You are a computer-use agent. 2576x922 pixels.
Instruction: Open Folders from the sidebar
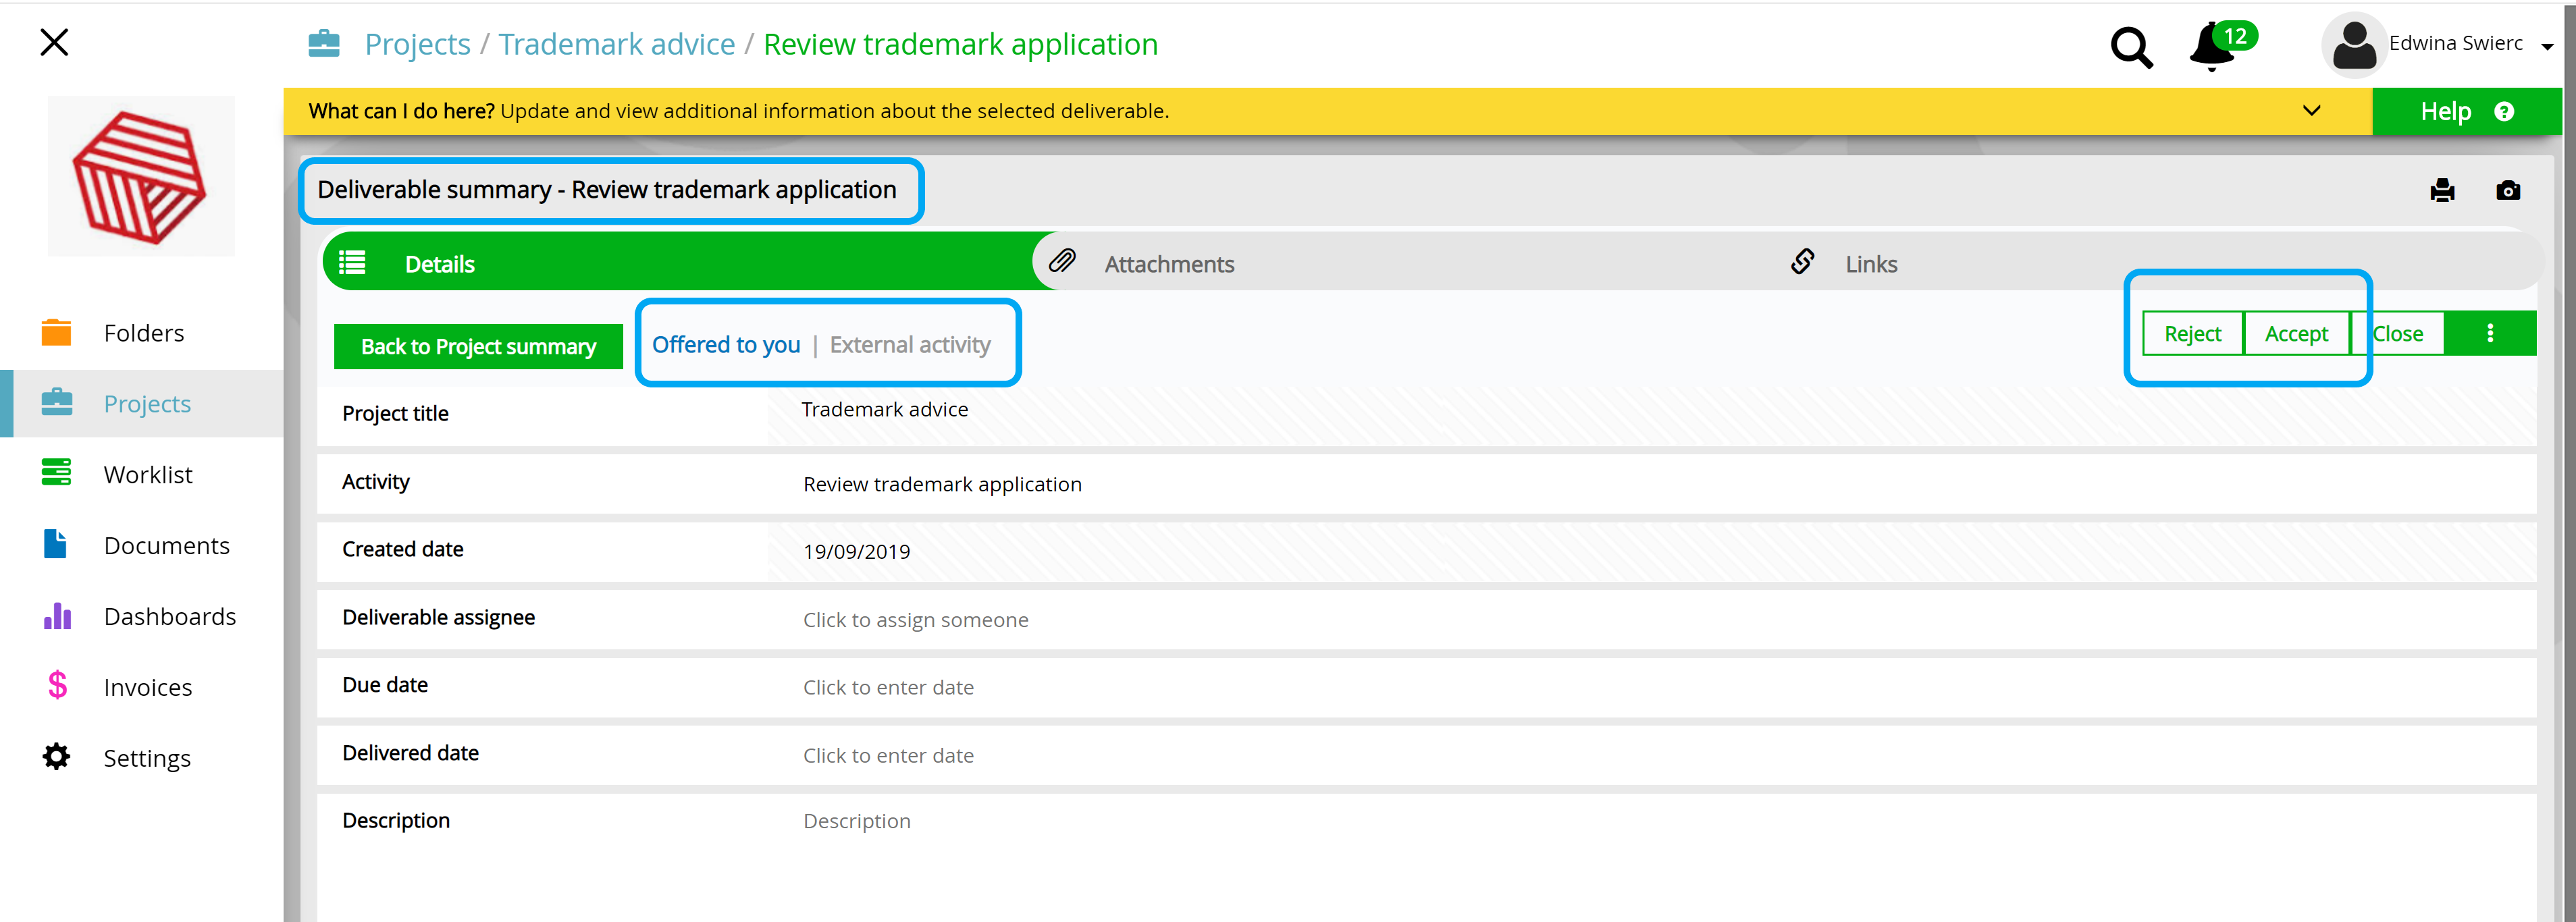click(143, 332)
